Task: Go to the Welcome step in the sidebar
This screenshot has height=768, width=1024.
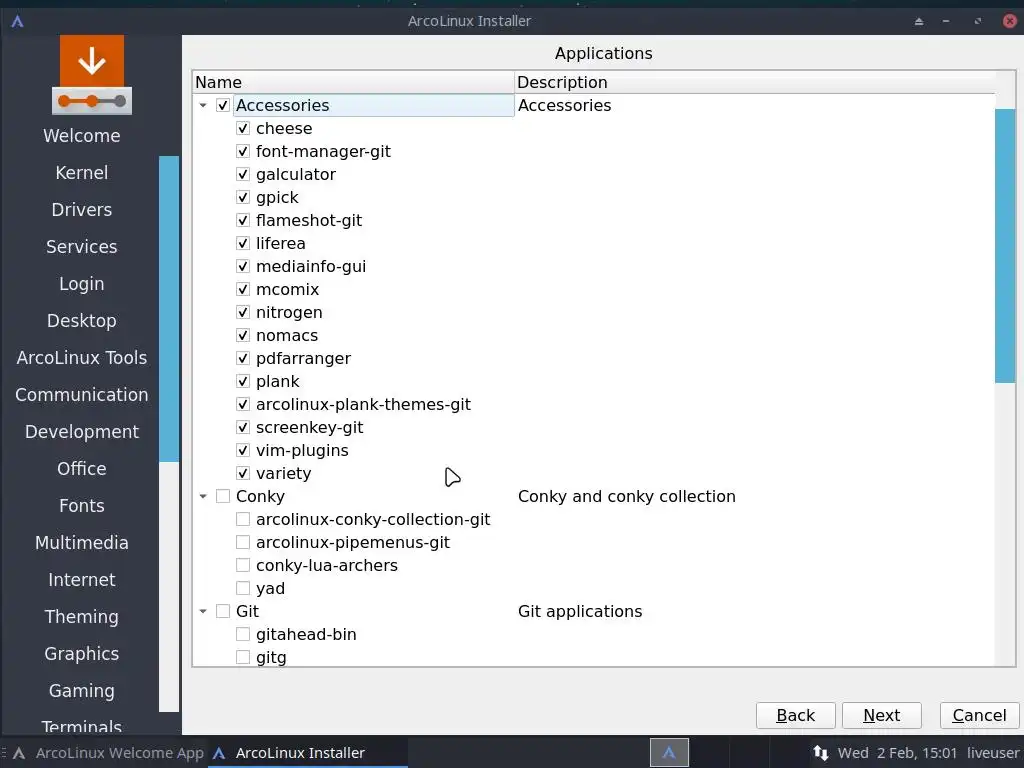Action: pyautogui.click(x=82, y=136)
